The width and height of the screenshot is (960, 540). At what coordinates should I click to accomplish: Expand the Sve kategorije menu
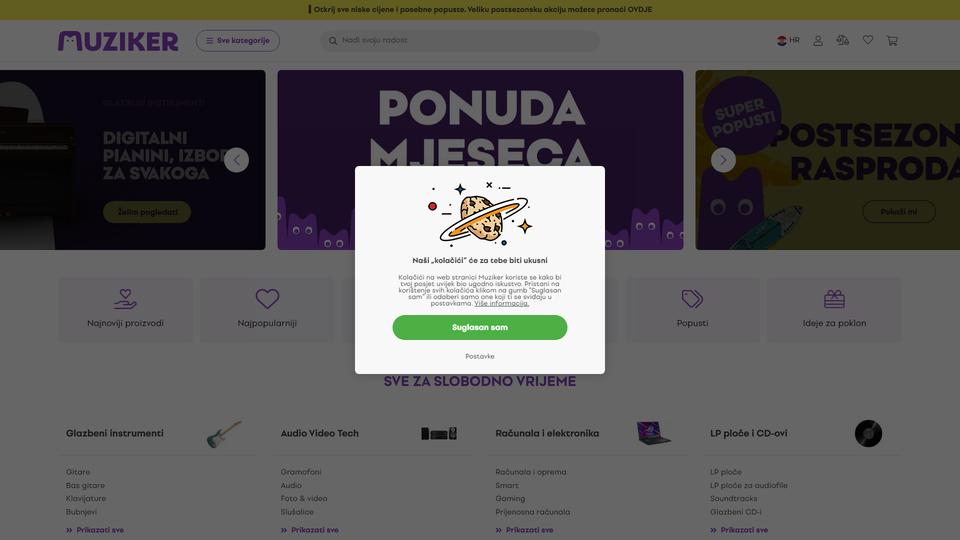[238, 40]
